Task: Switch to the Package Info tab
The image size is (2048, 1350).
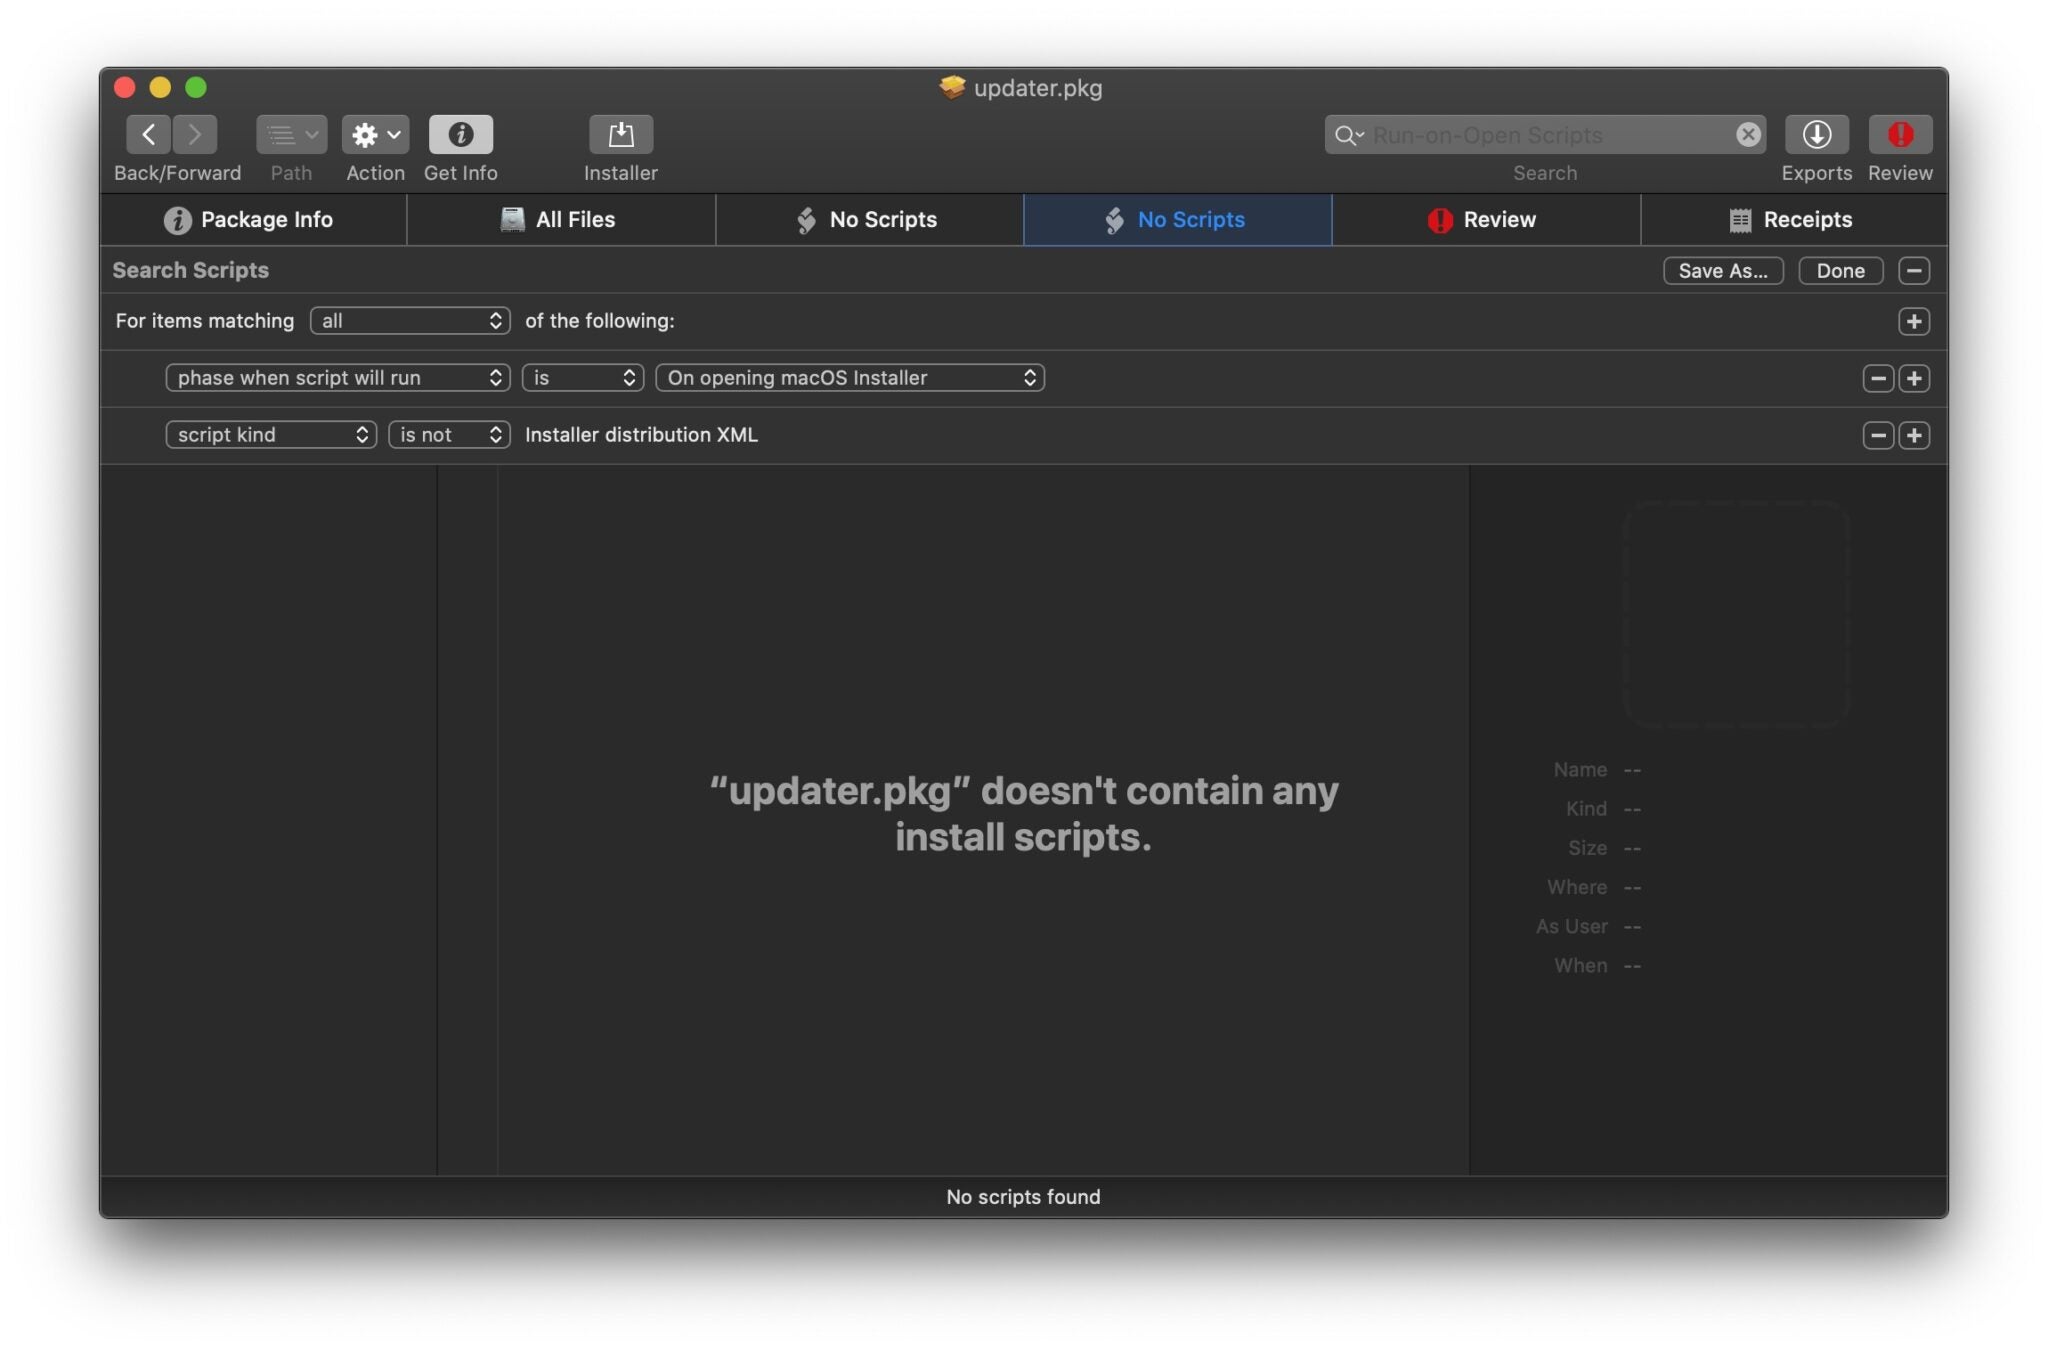Action: point(250,220)
